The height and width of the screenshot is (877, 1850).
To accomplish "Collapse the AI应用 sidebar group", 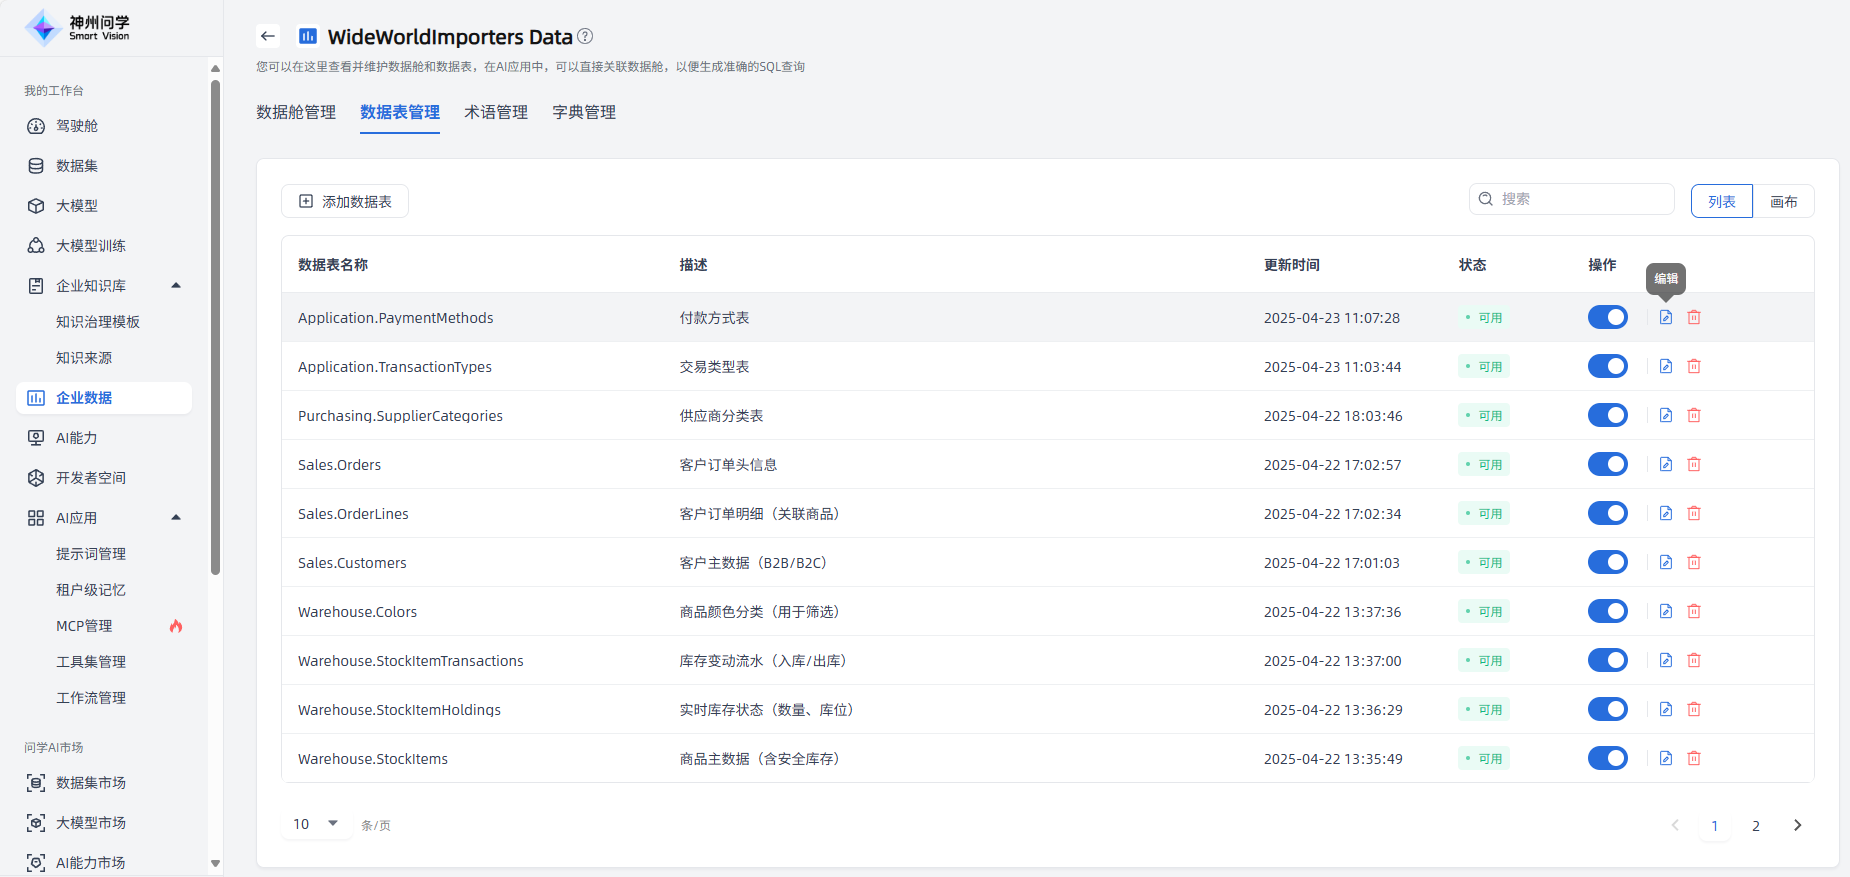I will (x=176, y=518).
